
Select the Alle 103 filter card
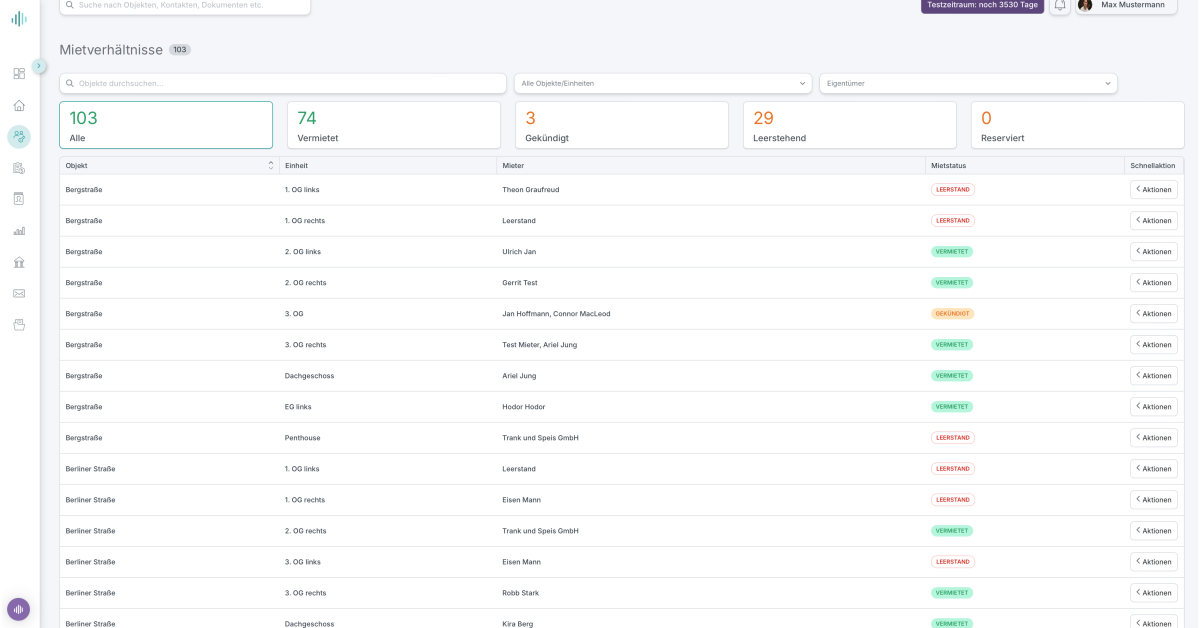166,125
